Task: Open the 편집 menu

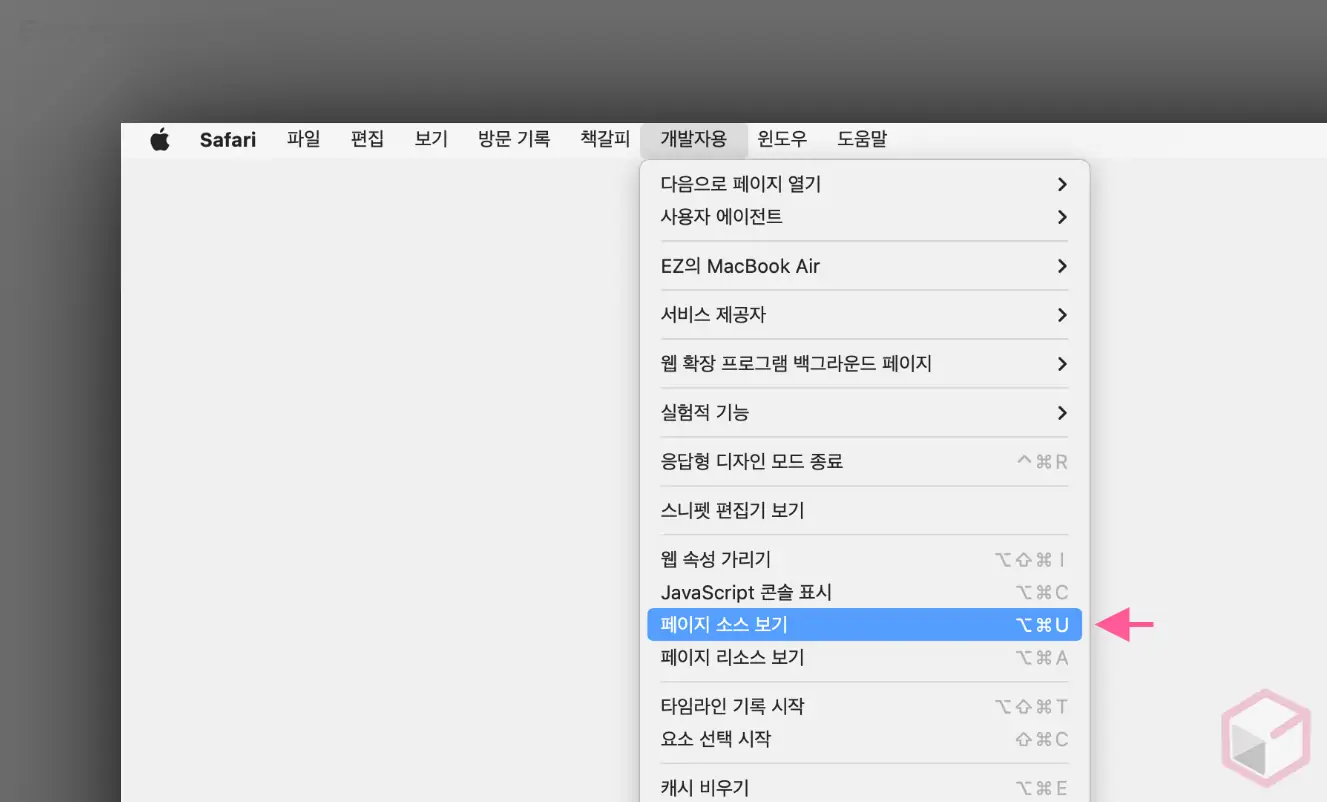Action: (x=367, y=139)
